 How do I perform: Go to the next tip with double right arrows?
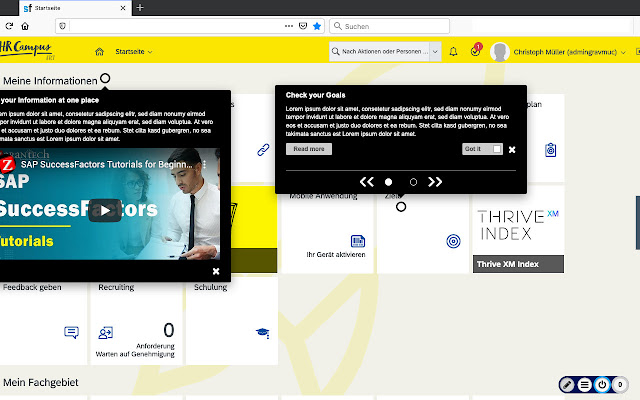pos(435,182)
